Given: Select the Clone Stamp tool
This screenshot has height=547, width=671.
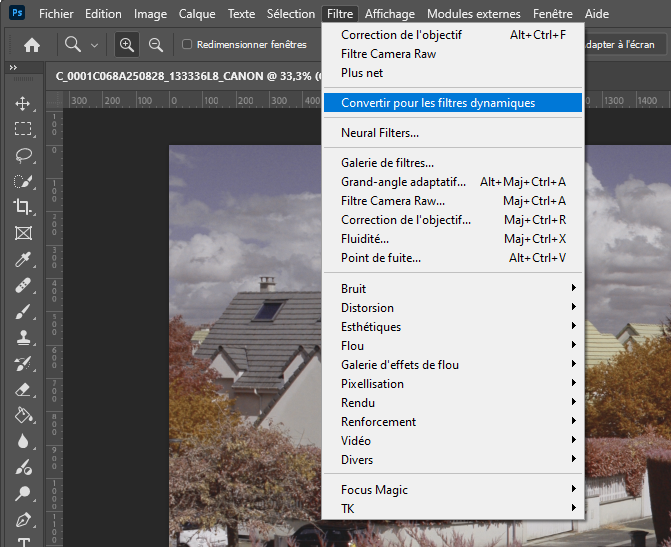Looking at the screenshot, I should (x=24, y=338).
